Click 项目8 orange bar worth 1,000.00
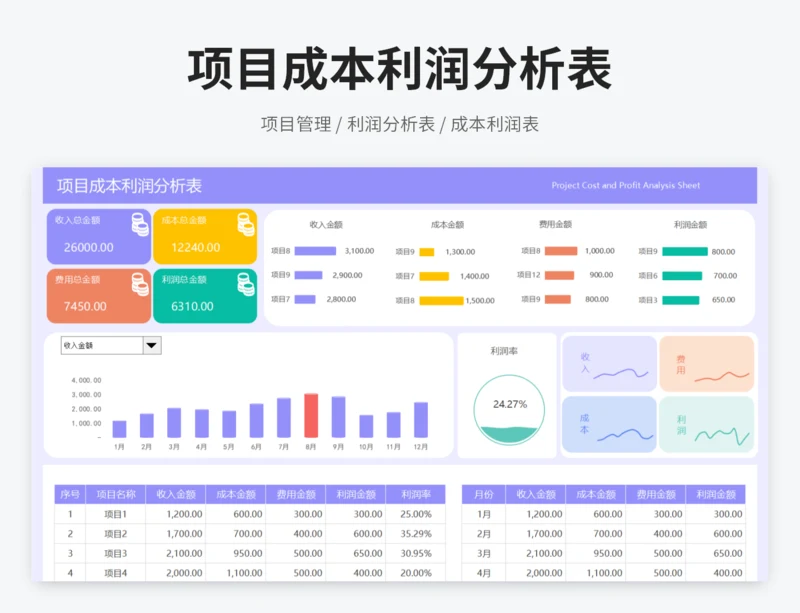 [x=561, y=251]
